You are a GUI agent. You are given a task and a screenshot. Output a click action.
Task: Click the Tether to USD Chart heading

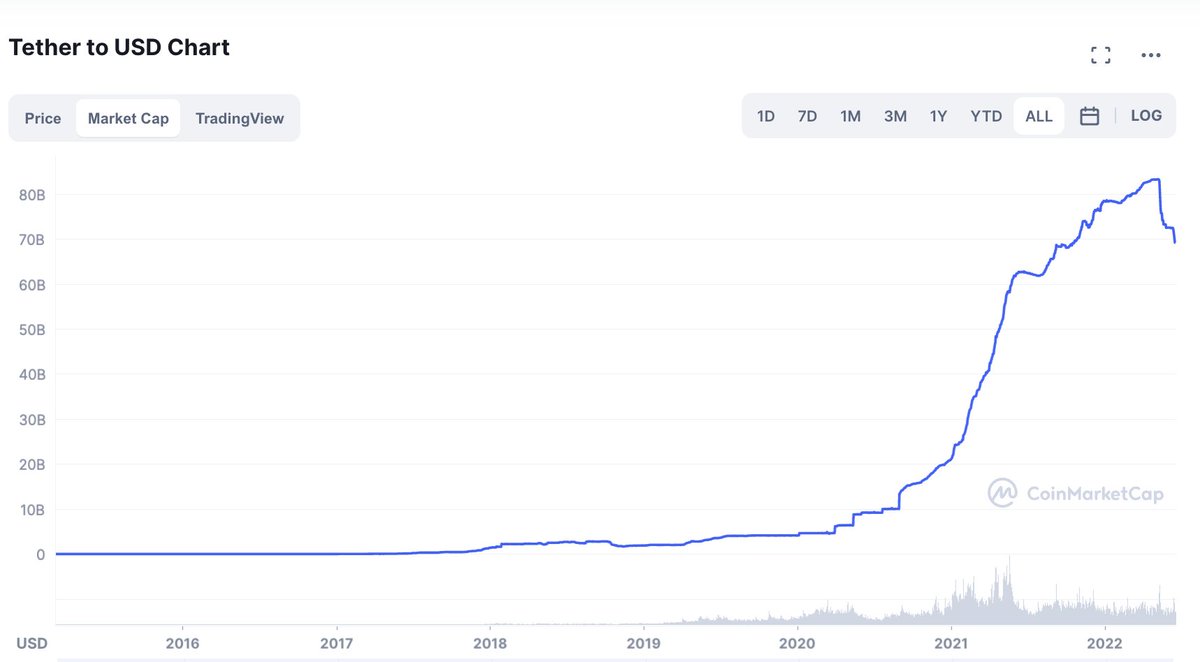119,46
